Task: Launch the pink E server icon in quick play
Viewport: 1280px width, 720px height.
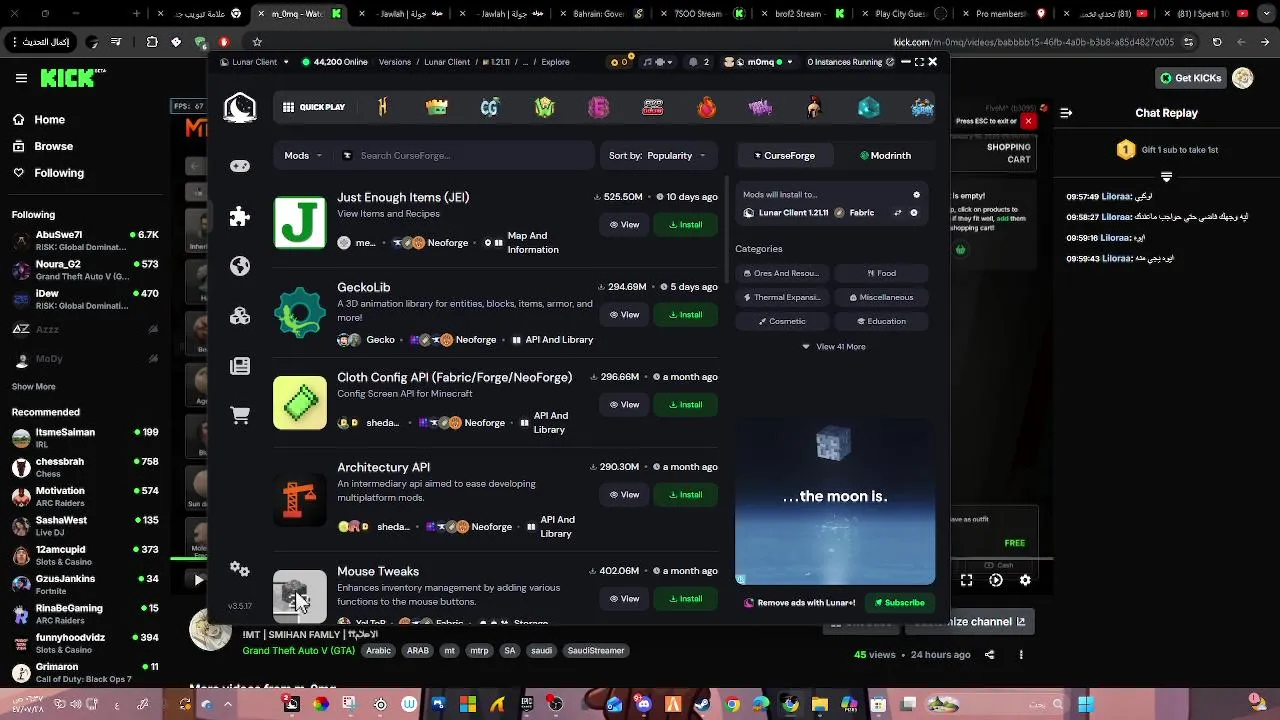Action: coord(599,107)
